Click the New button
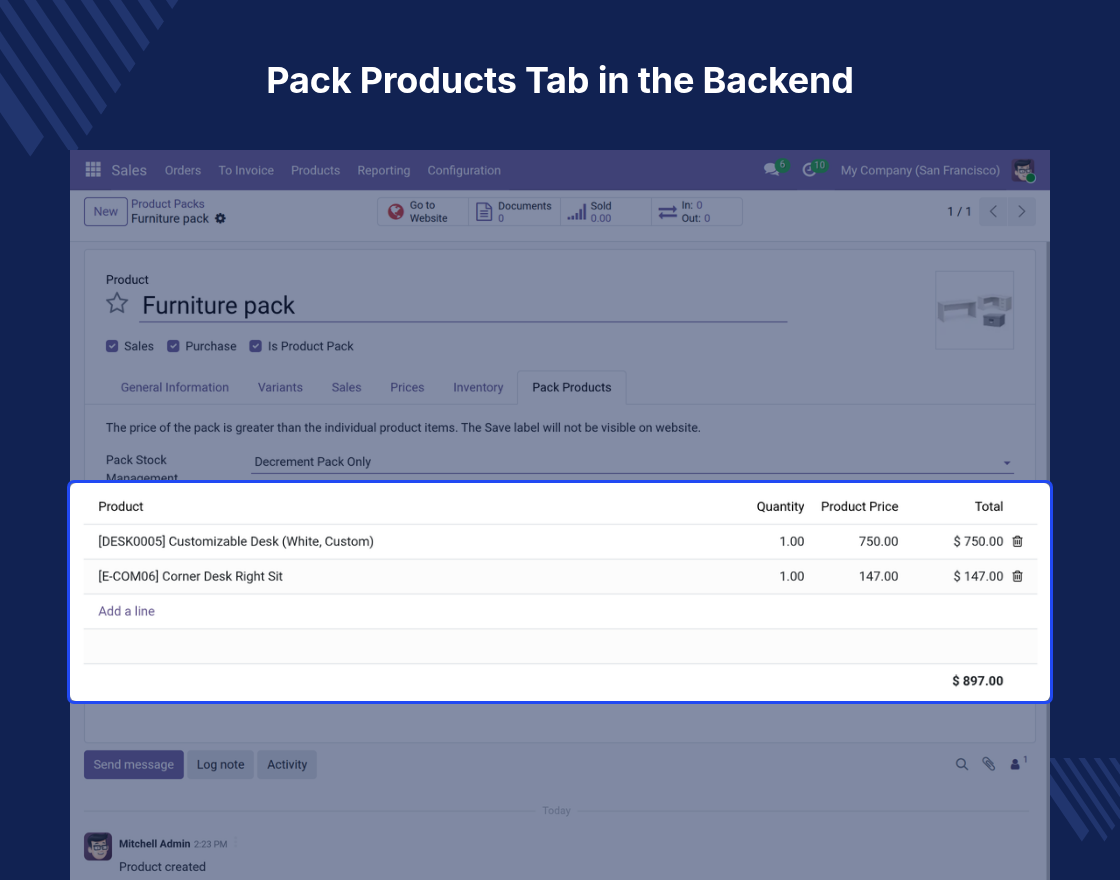The height and width of the screenshot is (880, 1120). click(106, 211)
